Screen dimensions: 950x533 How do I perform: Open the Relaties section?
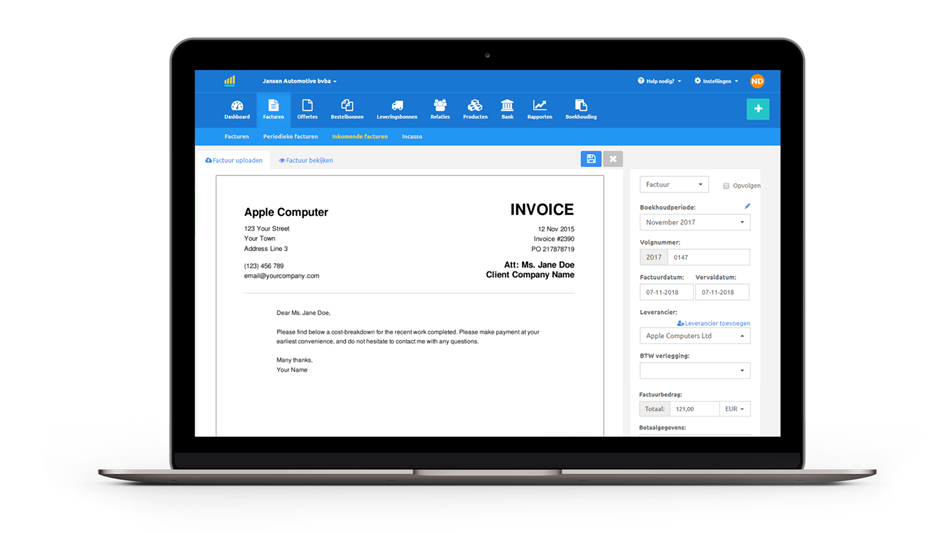tap(440, 109)
